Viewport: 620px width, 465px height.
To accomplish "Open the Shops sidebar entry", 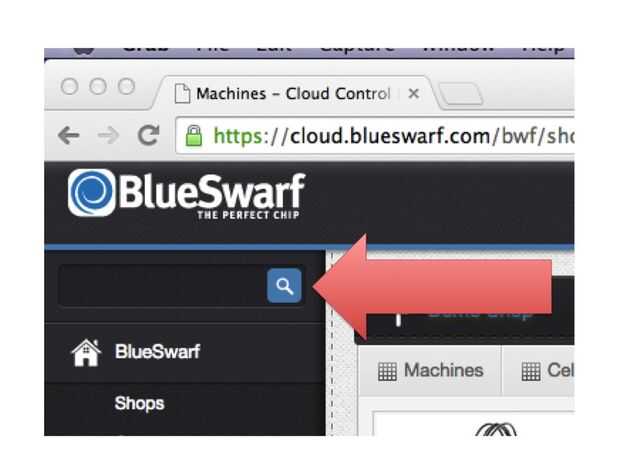I will (x=139, y=403).
